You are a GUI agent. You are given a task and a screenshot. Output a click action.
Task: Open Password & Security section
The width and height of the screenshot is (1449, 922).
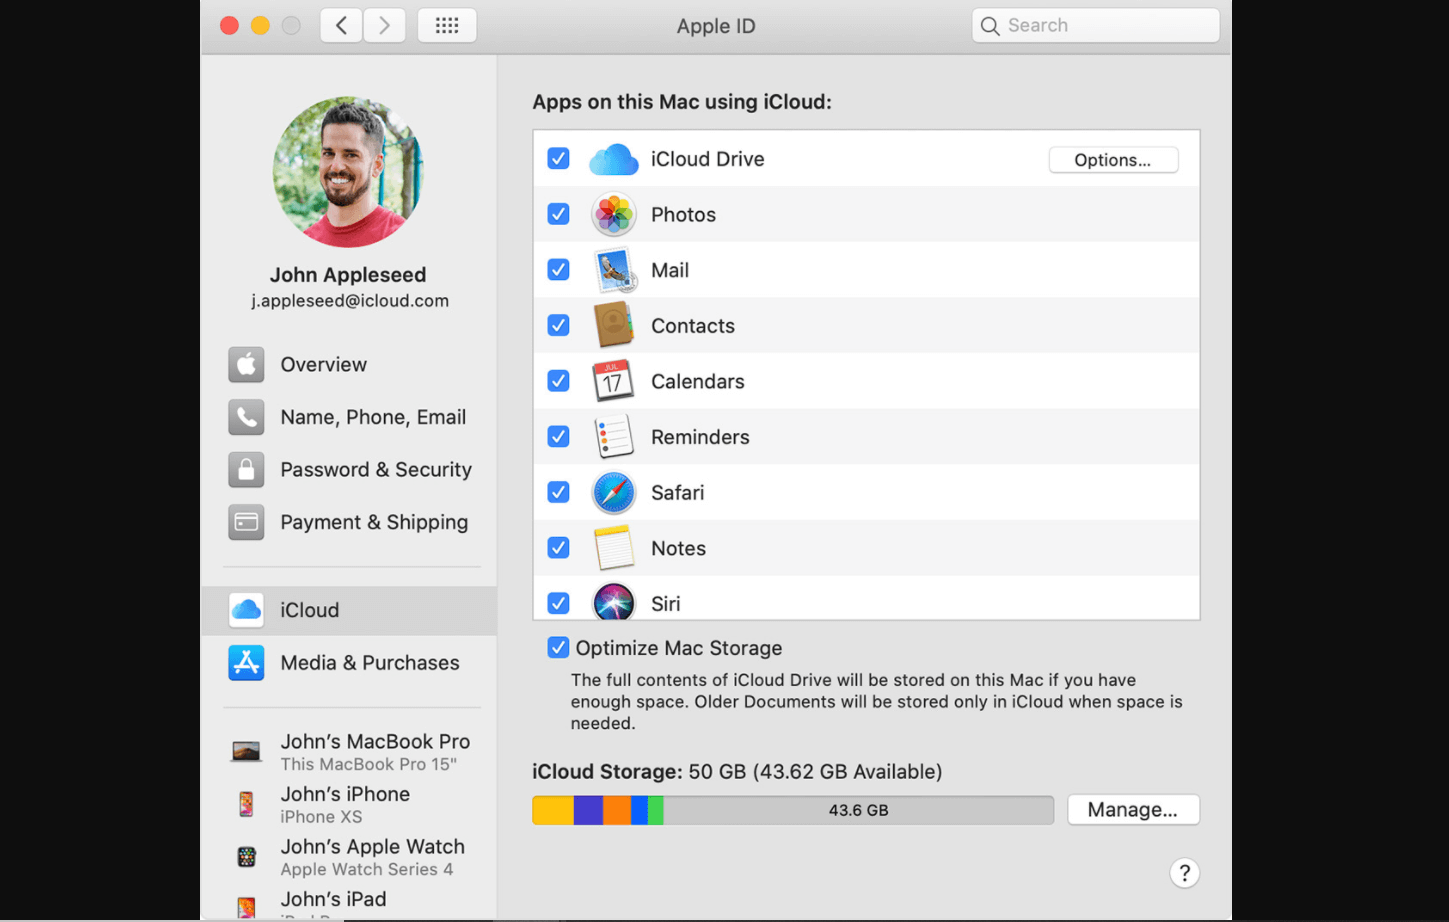point(350,470)
